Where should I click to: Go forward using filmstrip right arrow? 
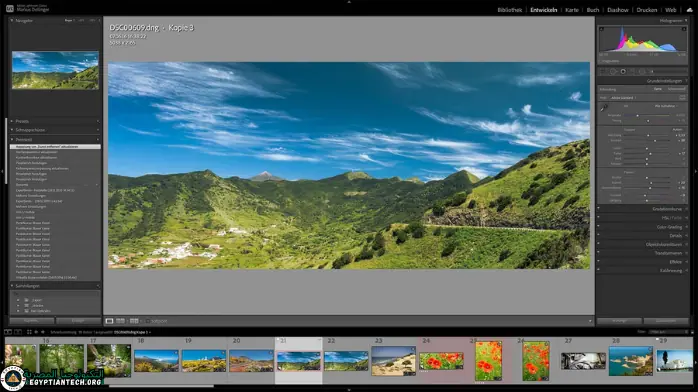(x=43, y=332)
